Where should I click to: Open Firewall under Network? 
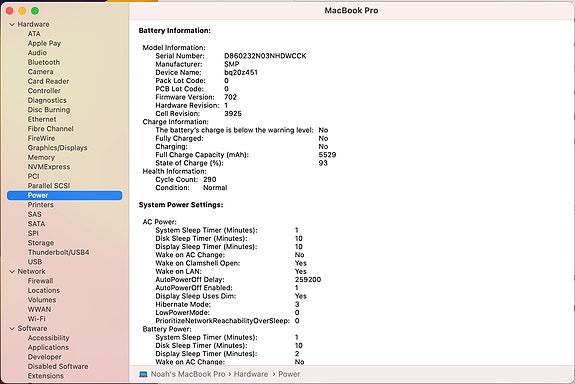tap(40, 281)
